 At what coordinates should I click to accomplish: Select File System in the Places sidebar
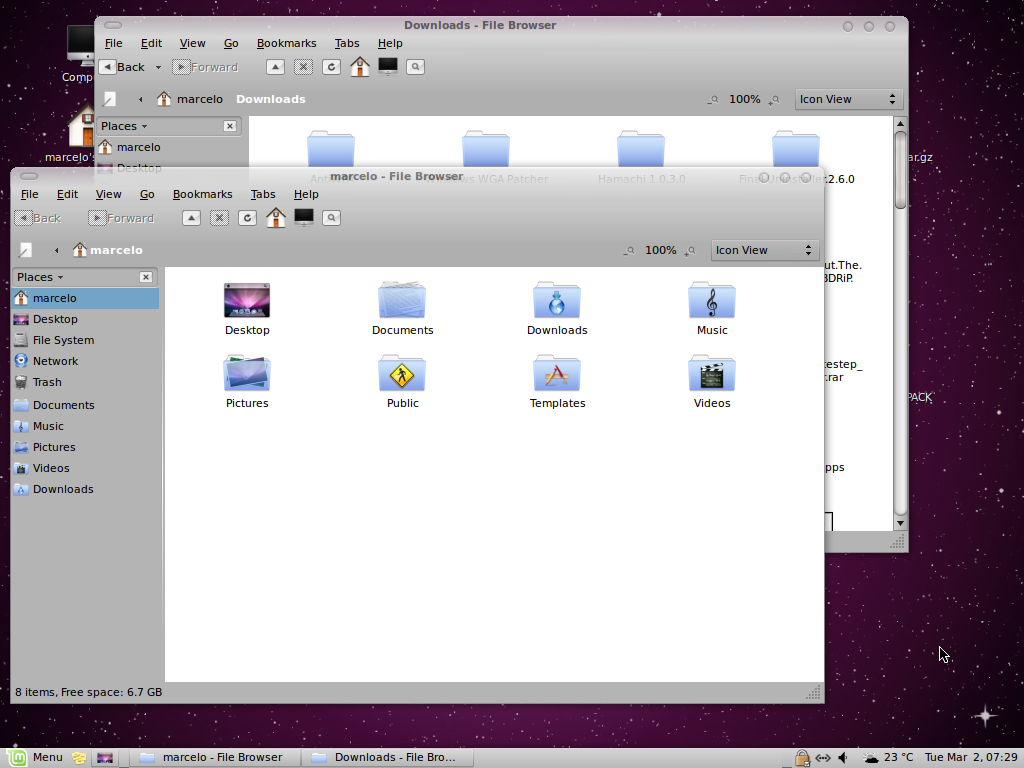pos(86,340)
